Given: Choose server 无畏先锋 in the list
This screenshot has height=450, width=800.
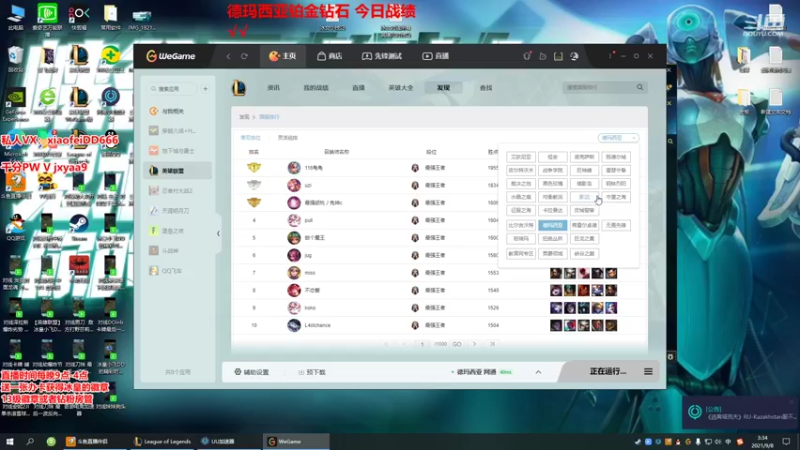Looking at the screenshot, I should pos(616,225).
